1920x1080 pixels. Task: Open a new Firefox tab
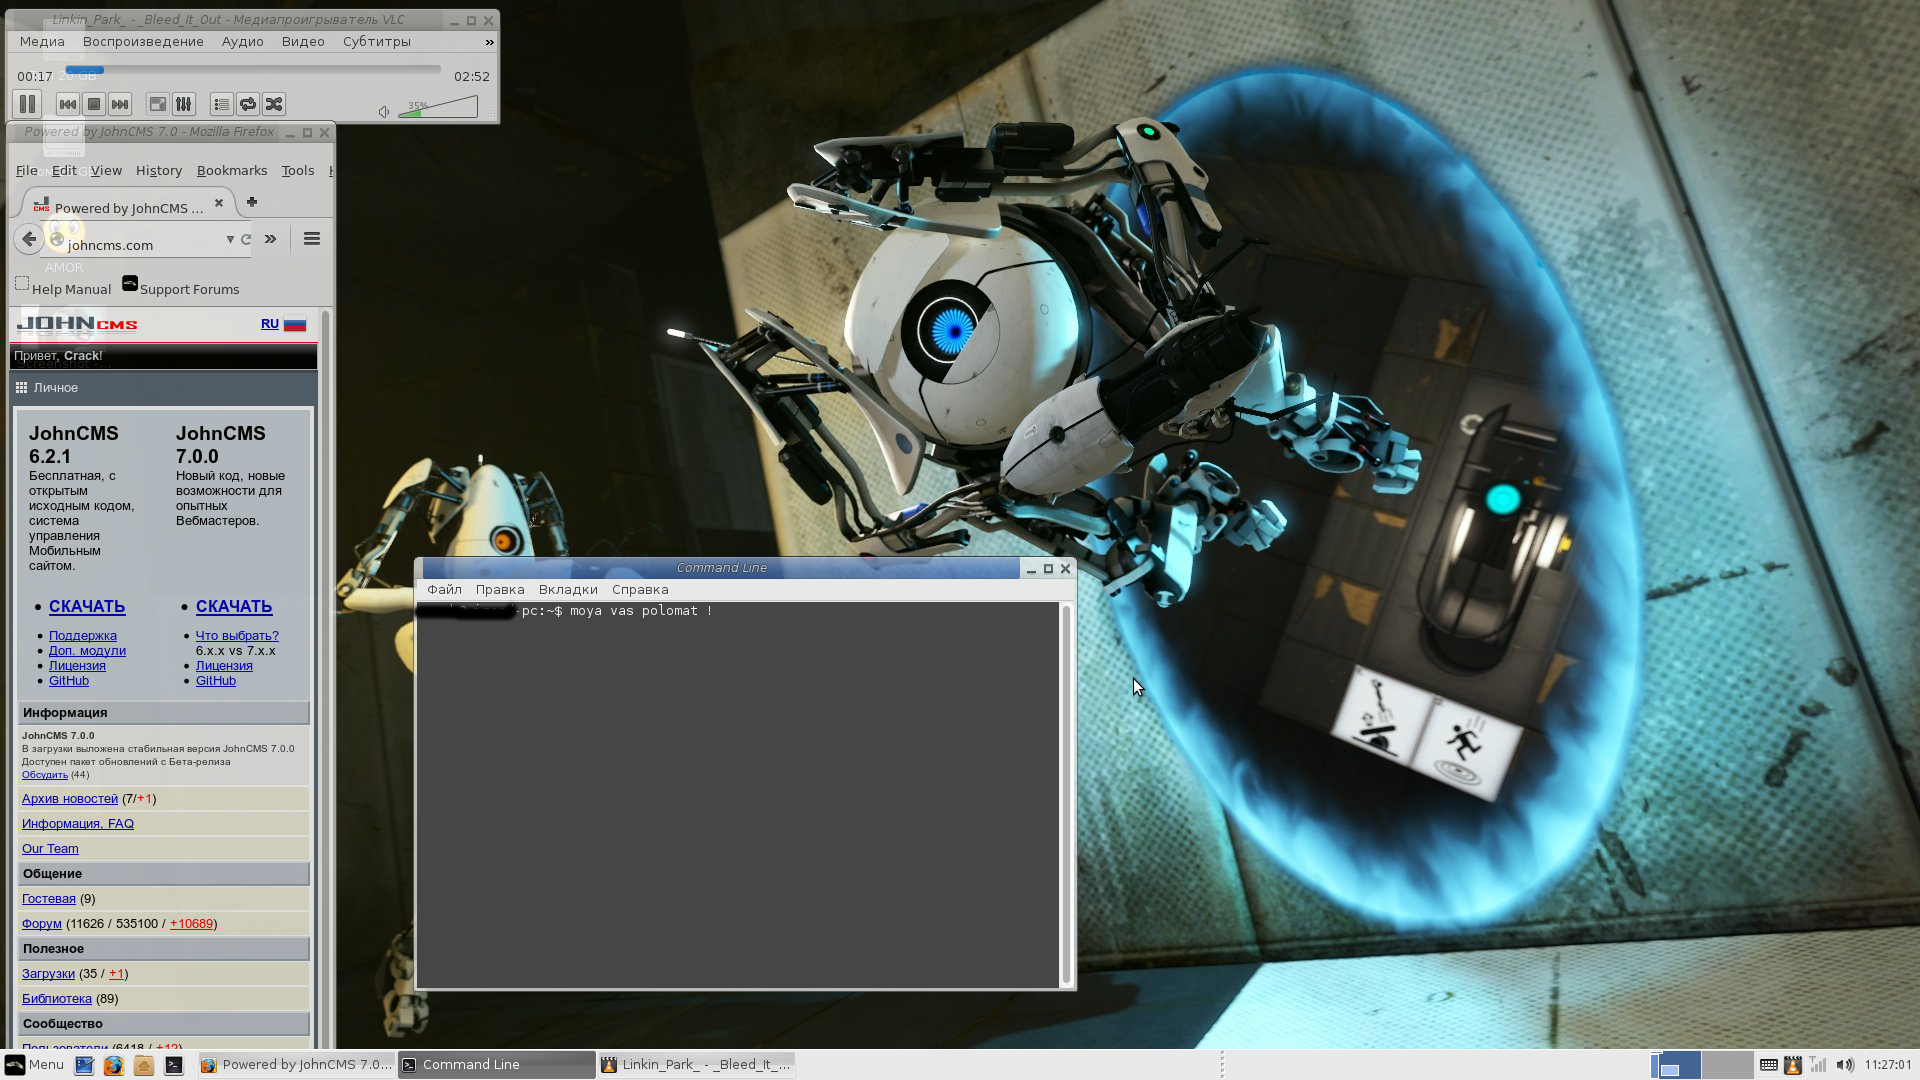252,202
